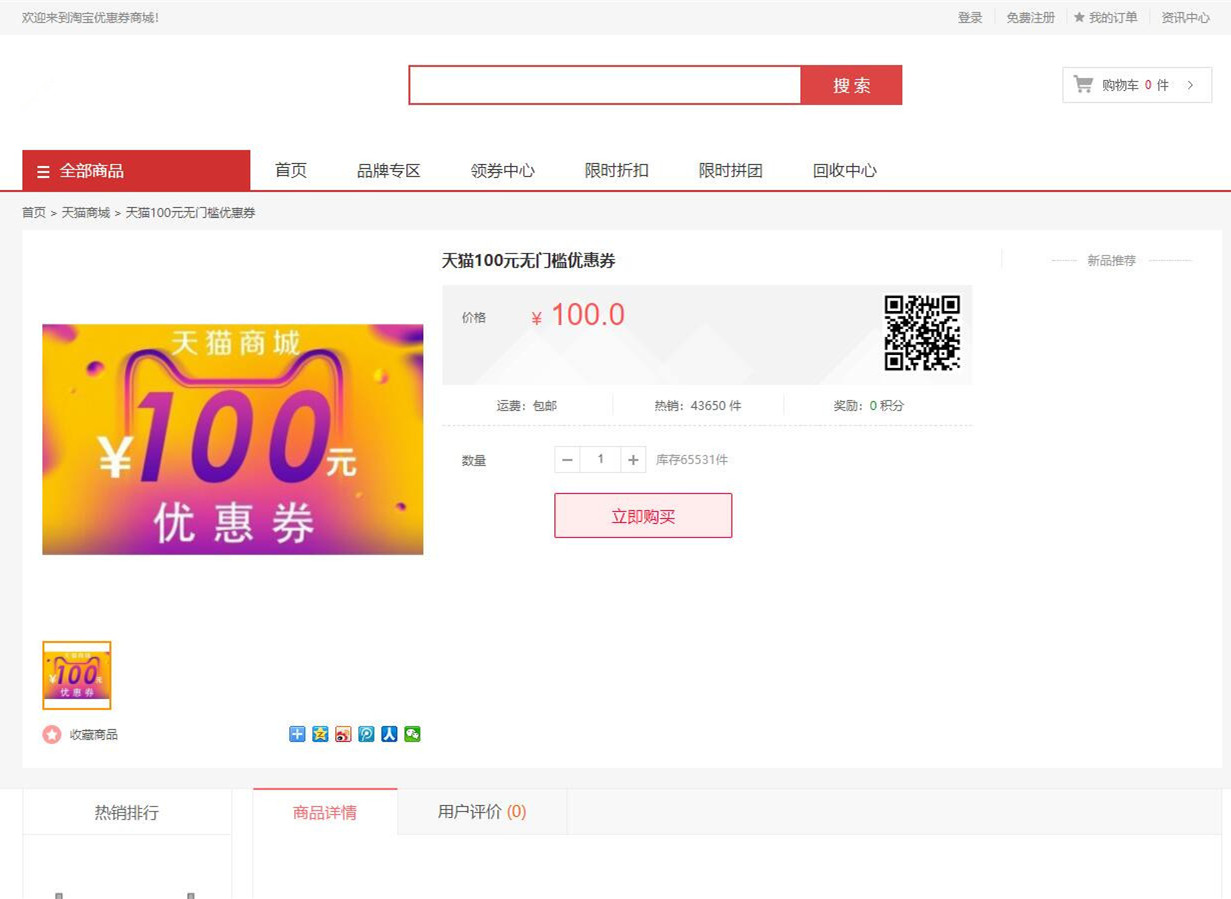Click the quantity input field
The image size is (1231, 899).
tap(600, 460)
